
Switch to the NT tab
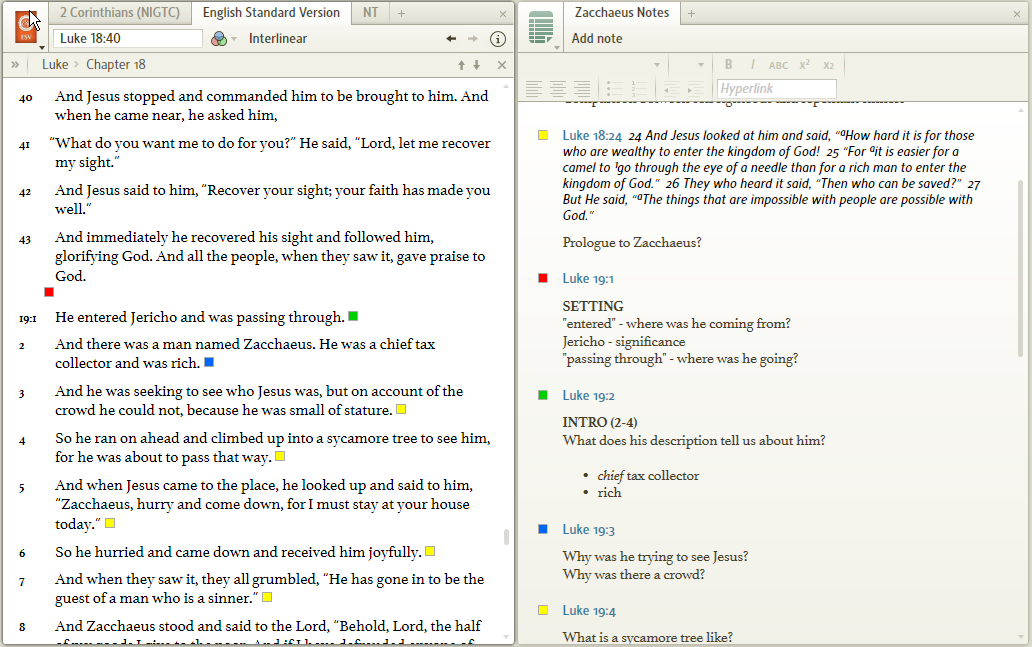point(370,13)
